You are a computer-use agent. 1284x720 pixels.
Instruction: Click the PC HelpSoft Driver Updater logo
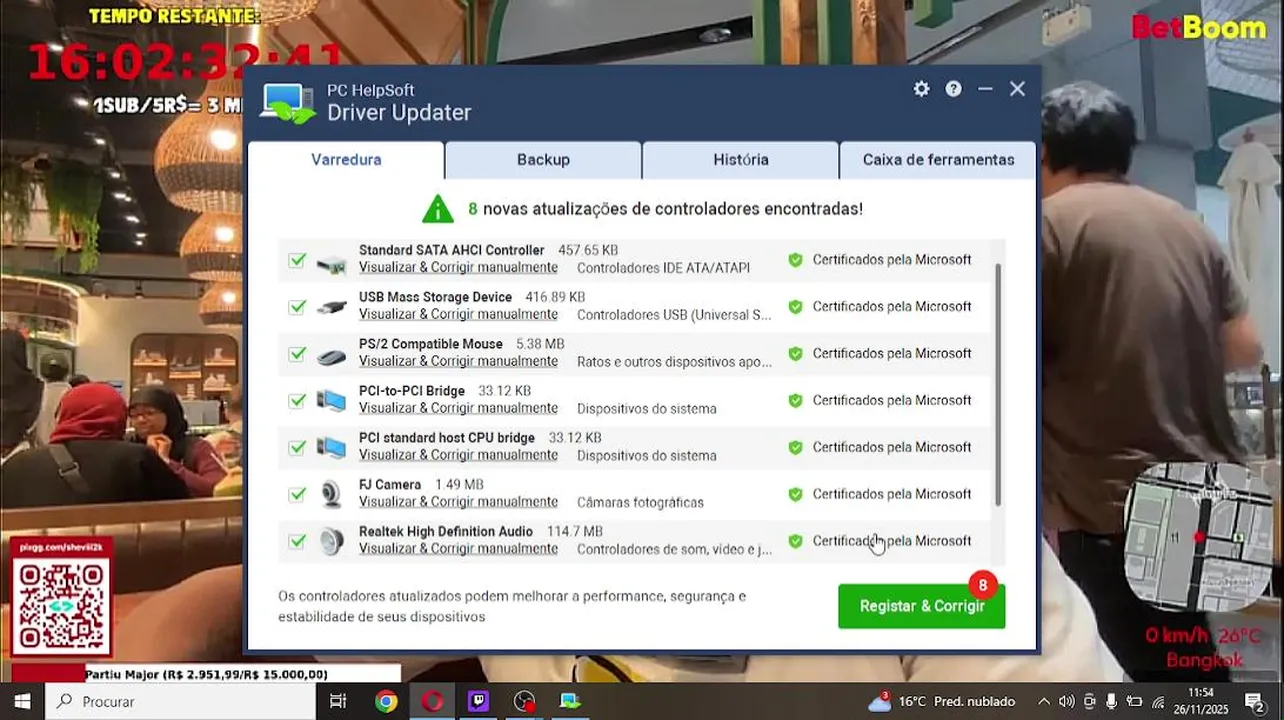288,103
